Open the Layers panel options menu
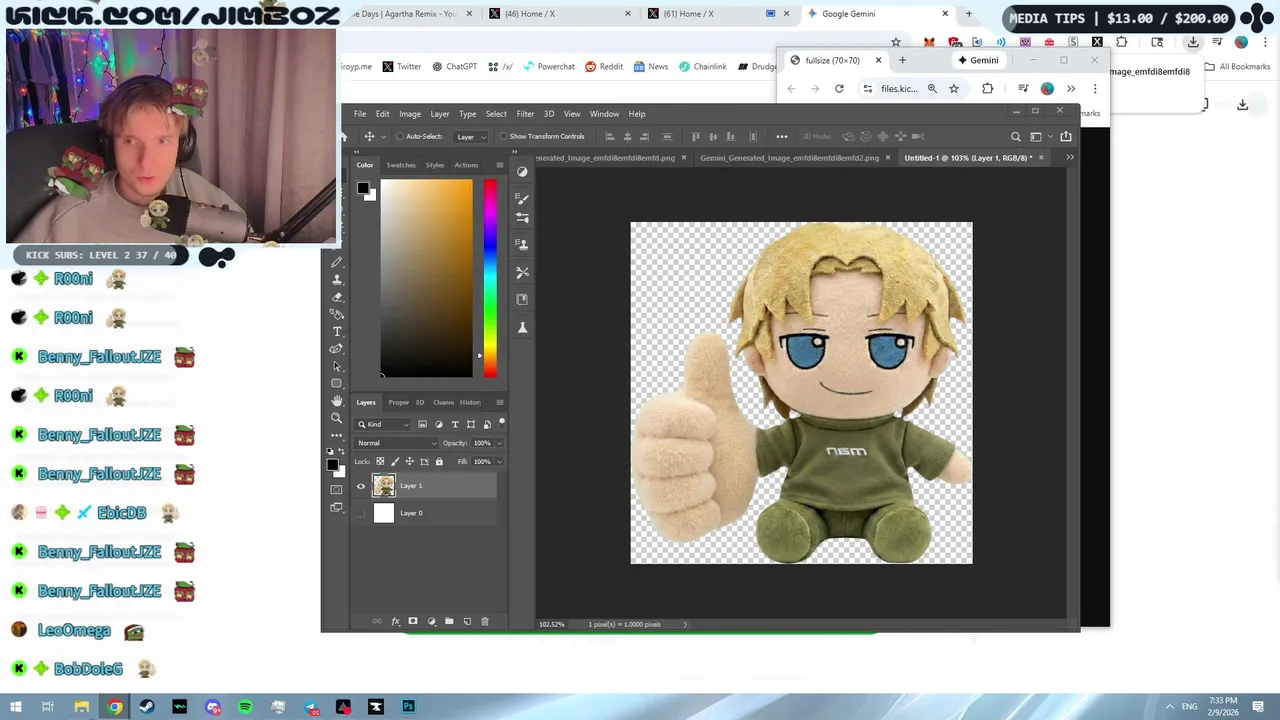1280x720 pixels. pos(500,402)
